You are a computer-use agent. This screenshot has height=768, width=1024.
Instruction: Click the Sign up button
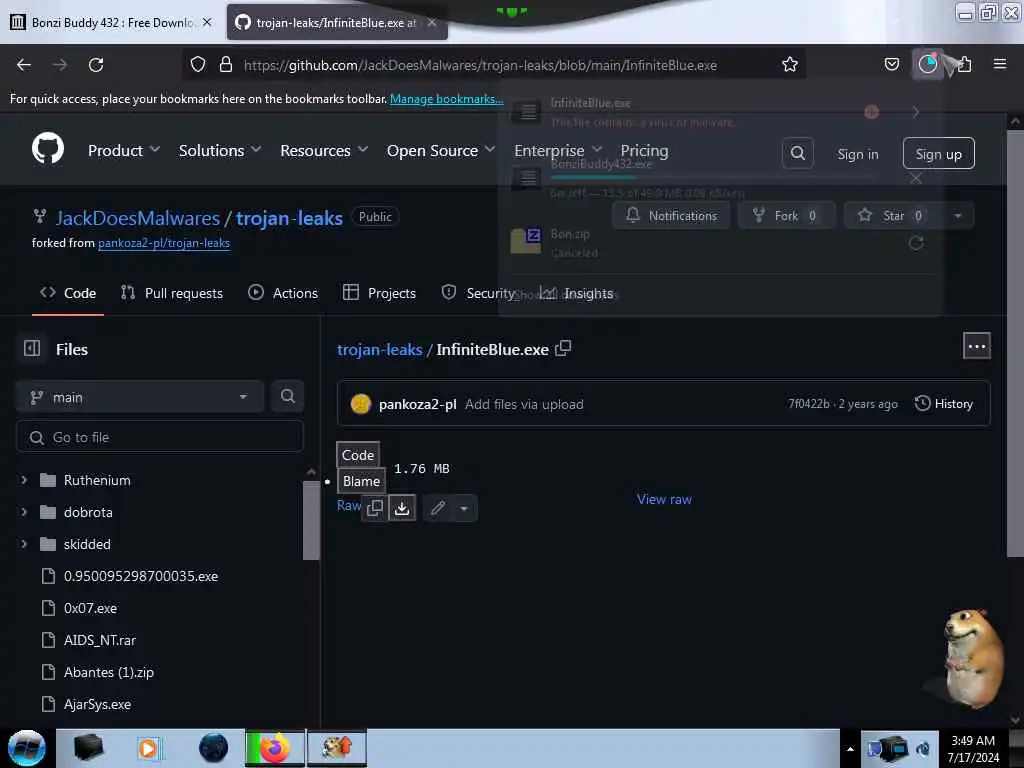[x=938, y=154]
